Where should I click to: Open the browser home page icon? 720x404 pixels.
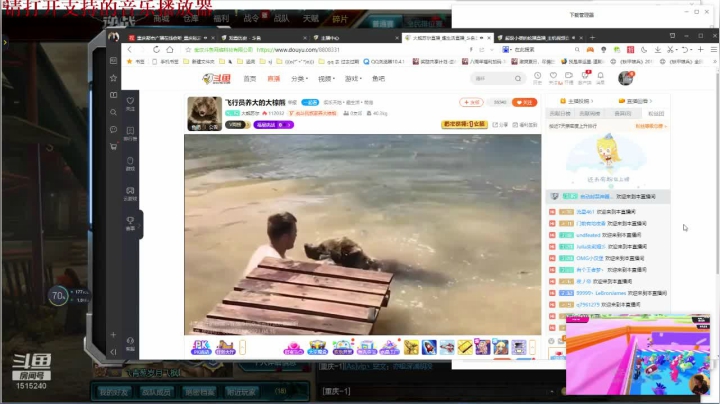click(x=170, y=50)
